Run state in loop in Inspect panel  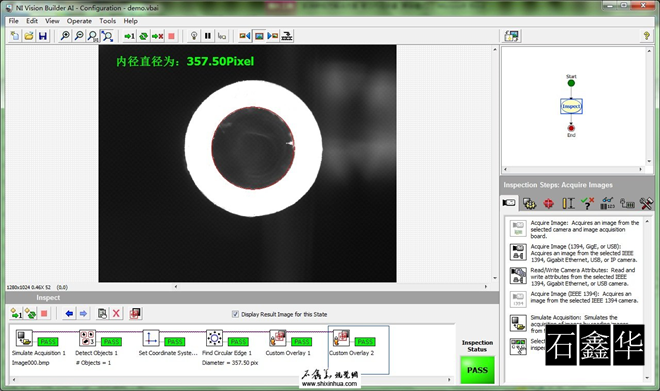(30, 314)
